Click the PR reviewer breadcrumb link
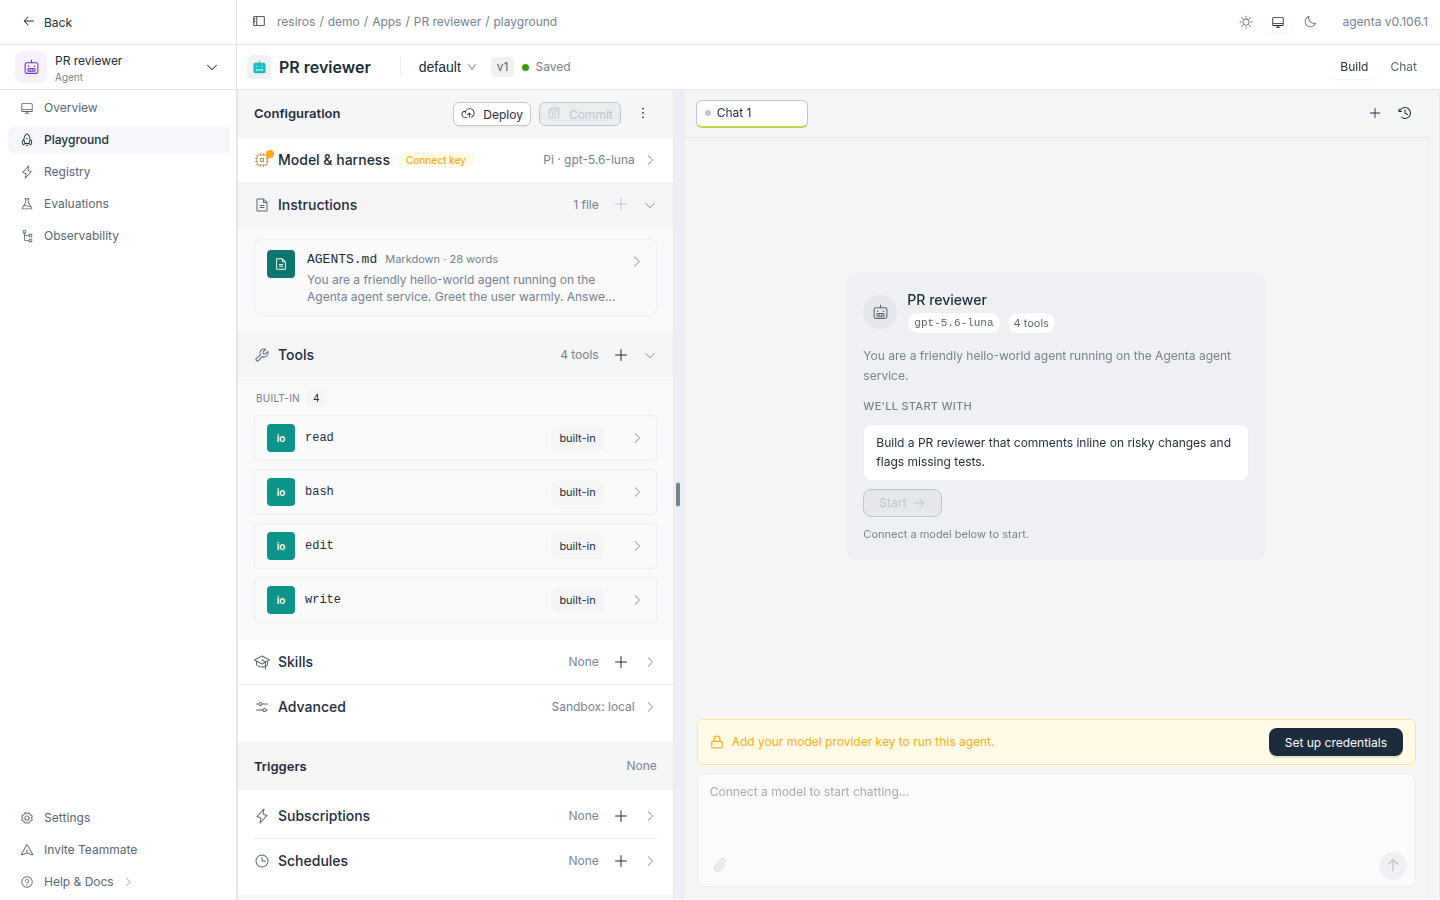This screenshot has height=900, width=1440. point(448,22)
